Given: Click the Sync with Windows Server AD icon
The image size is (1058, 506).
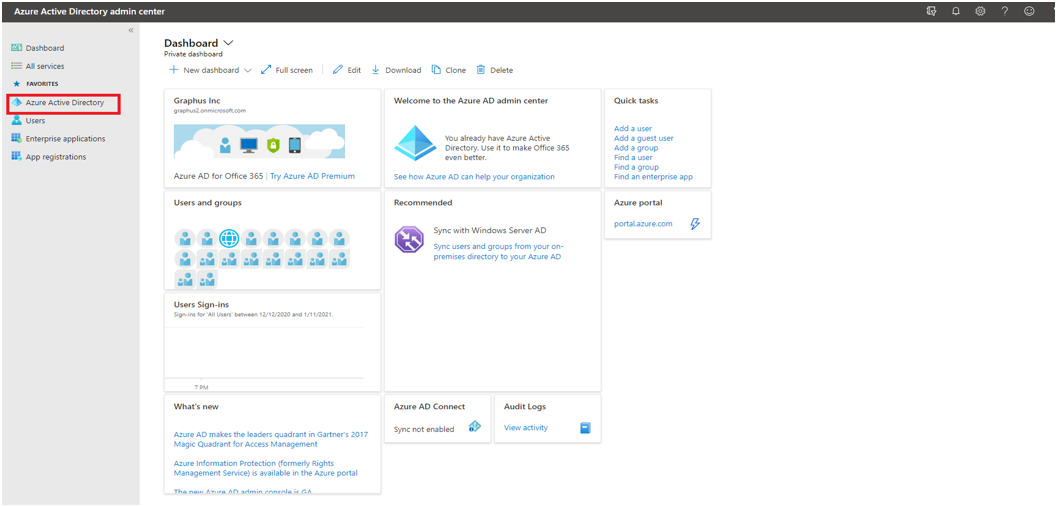Looking at the screenshot, I should 409,240.
